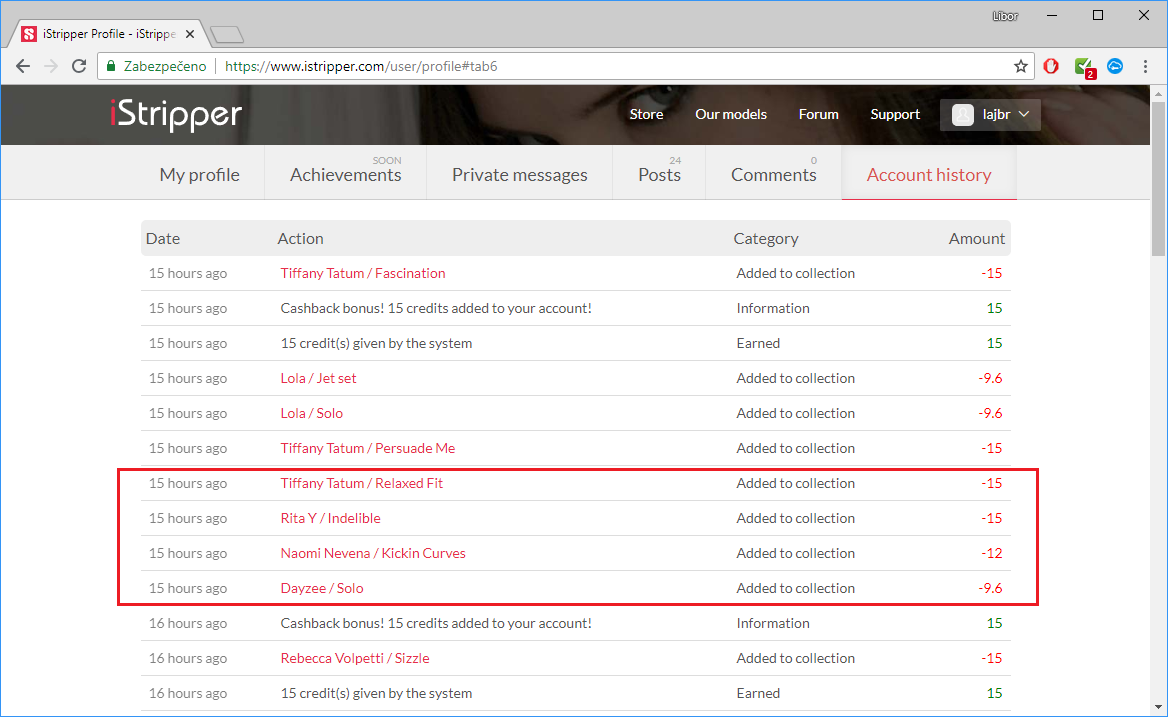This screenshot has height=717, width=1168.
Task: Click the Libor profile name in title bar
Action: tap(1005, 16)
